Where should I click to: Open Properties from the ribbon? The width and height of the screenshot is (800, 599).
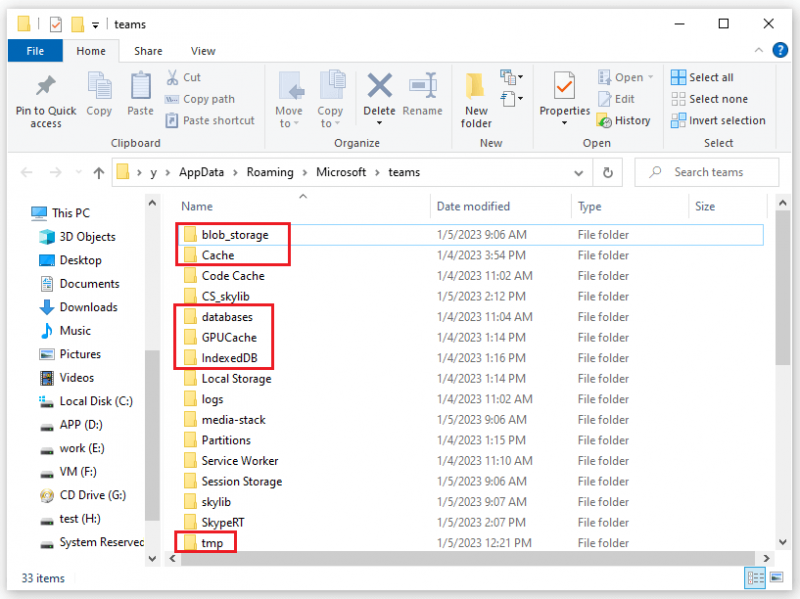[x=564, y=99]
